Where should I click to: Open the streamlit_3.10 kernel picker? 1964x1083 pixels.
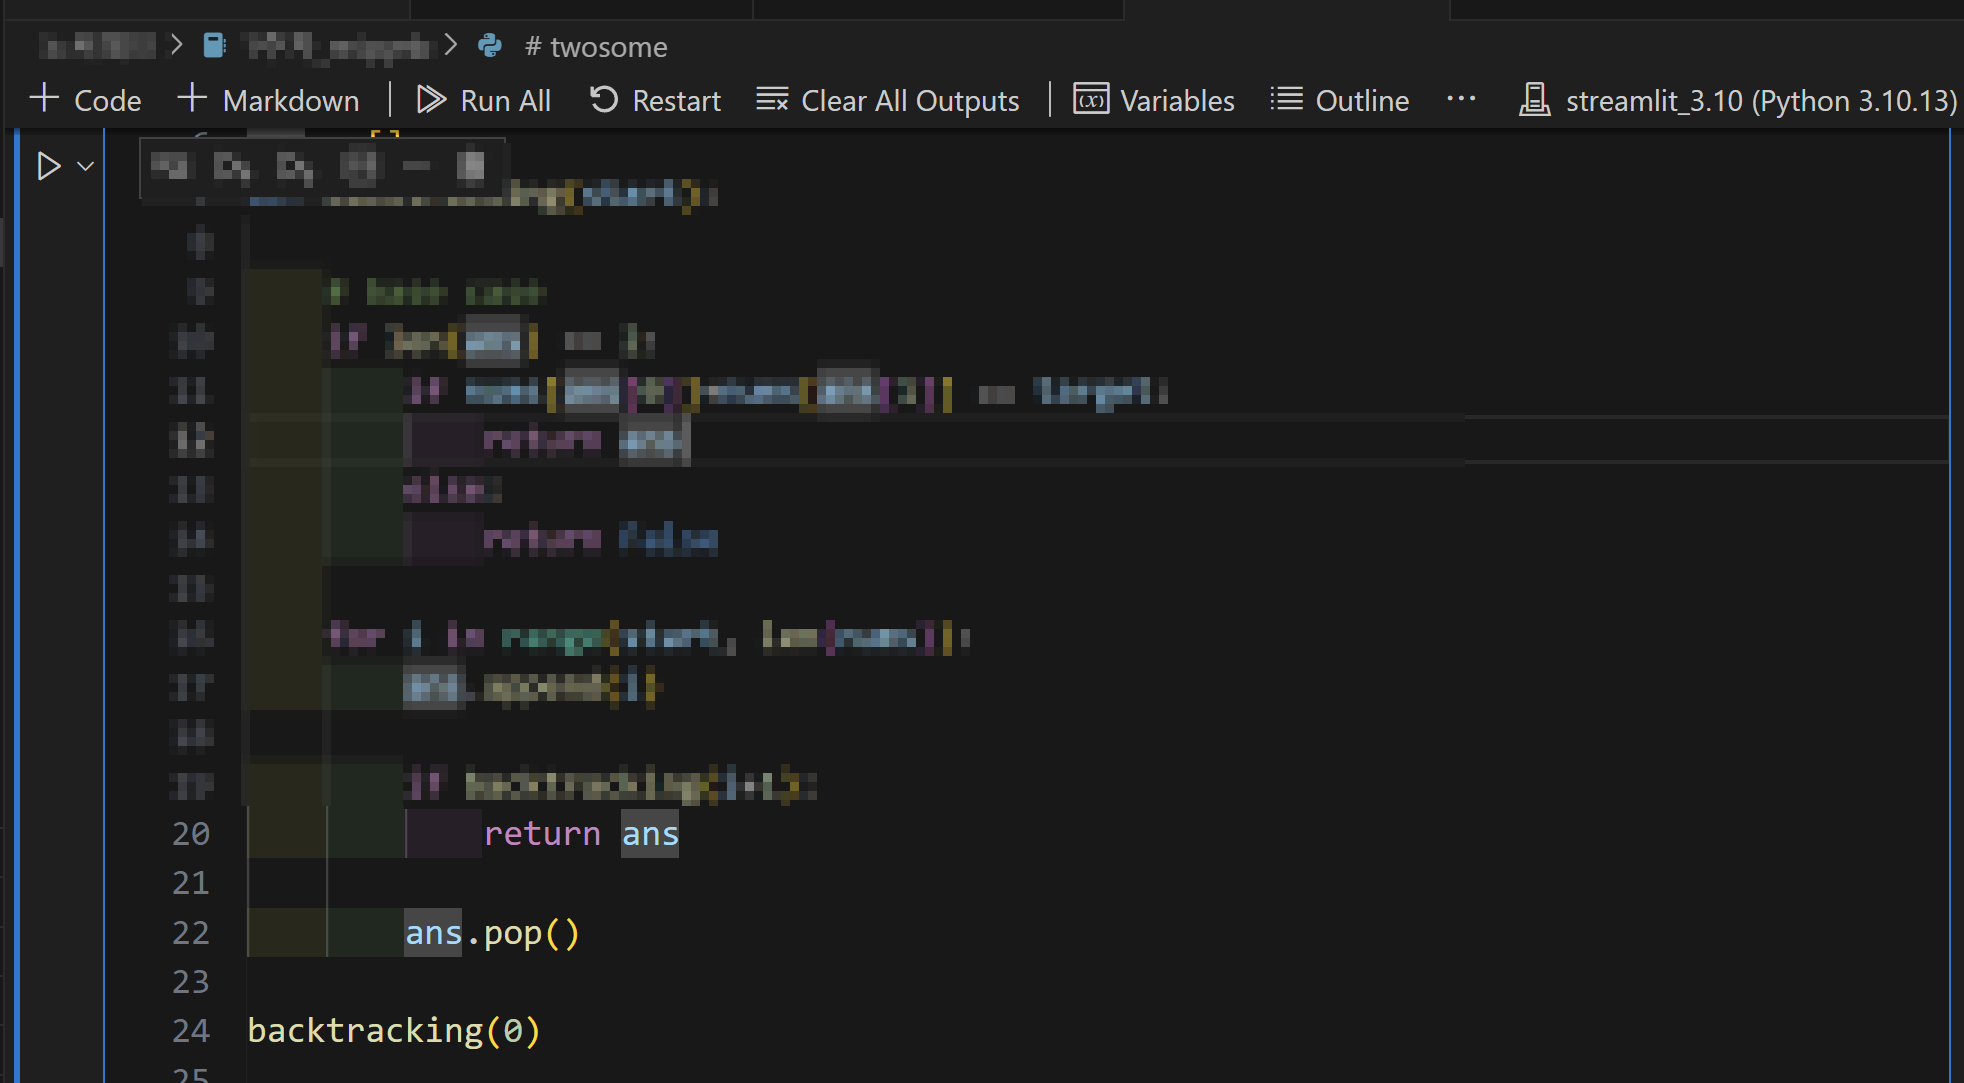pos(1738,100)
